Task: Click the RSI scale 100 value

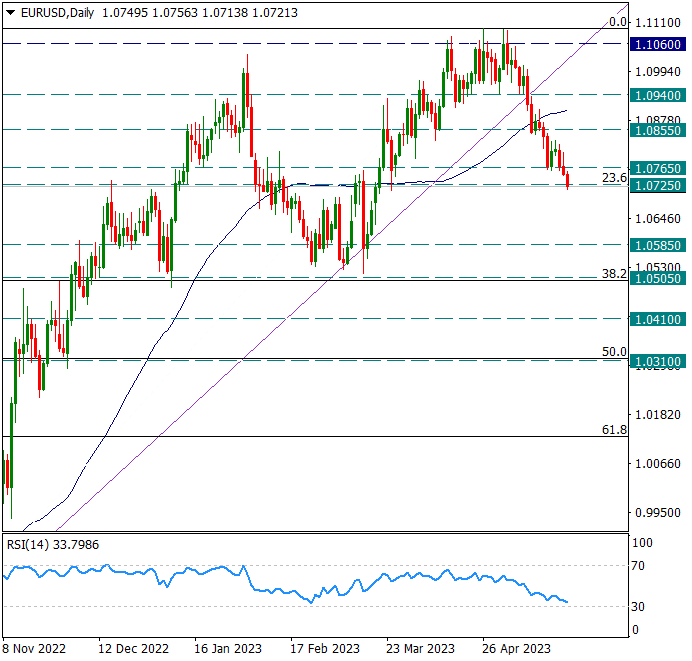Action: click(x=642, y=543)
